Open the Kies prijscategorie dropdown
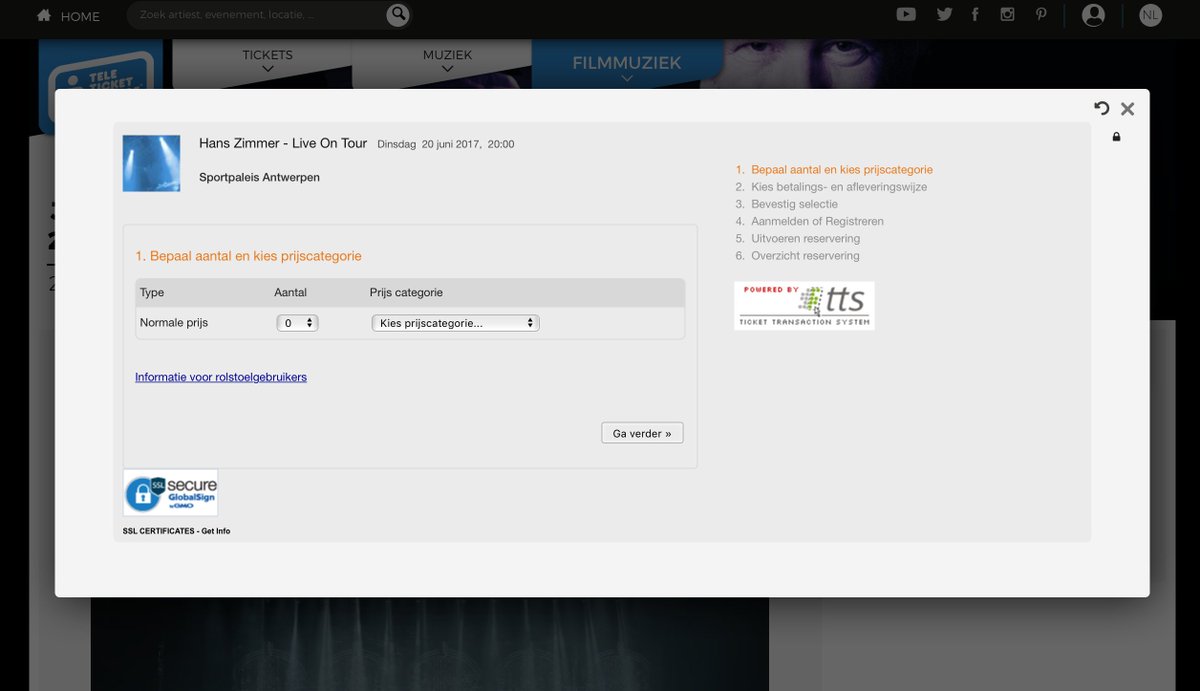The width and height of the screenshot is (1200, 691). click(455, 323)
